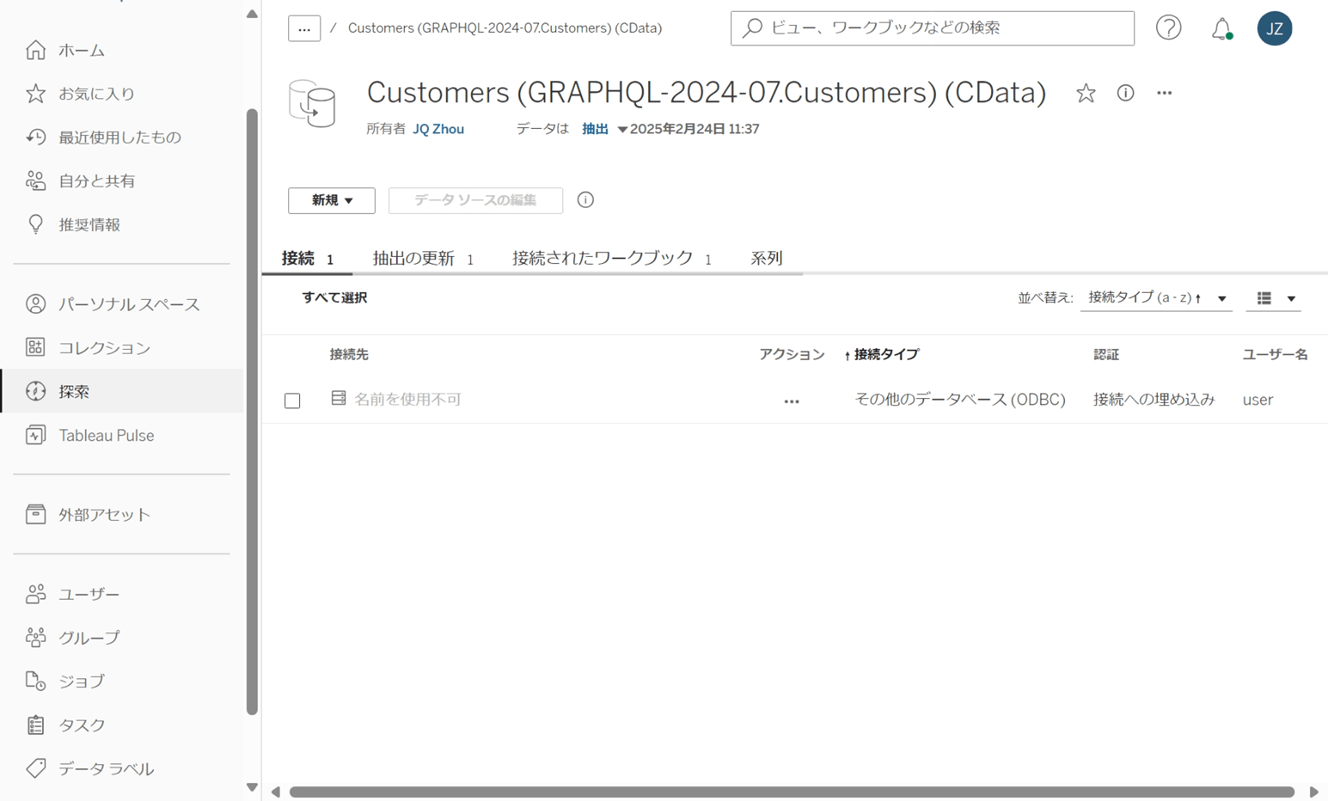Click the magnifier icon in search box
This screenshot has width=1328, height=801.
[x=753, y=28]
